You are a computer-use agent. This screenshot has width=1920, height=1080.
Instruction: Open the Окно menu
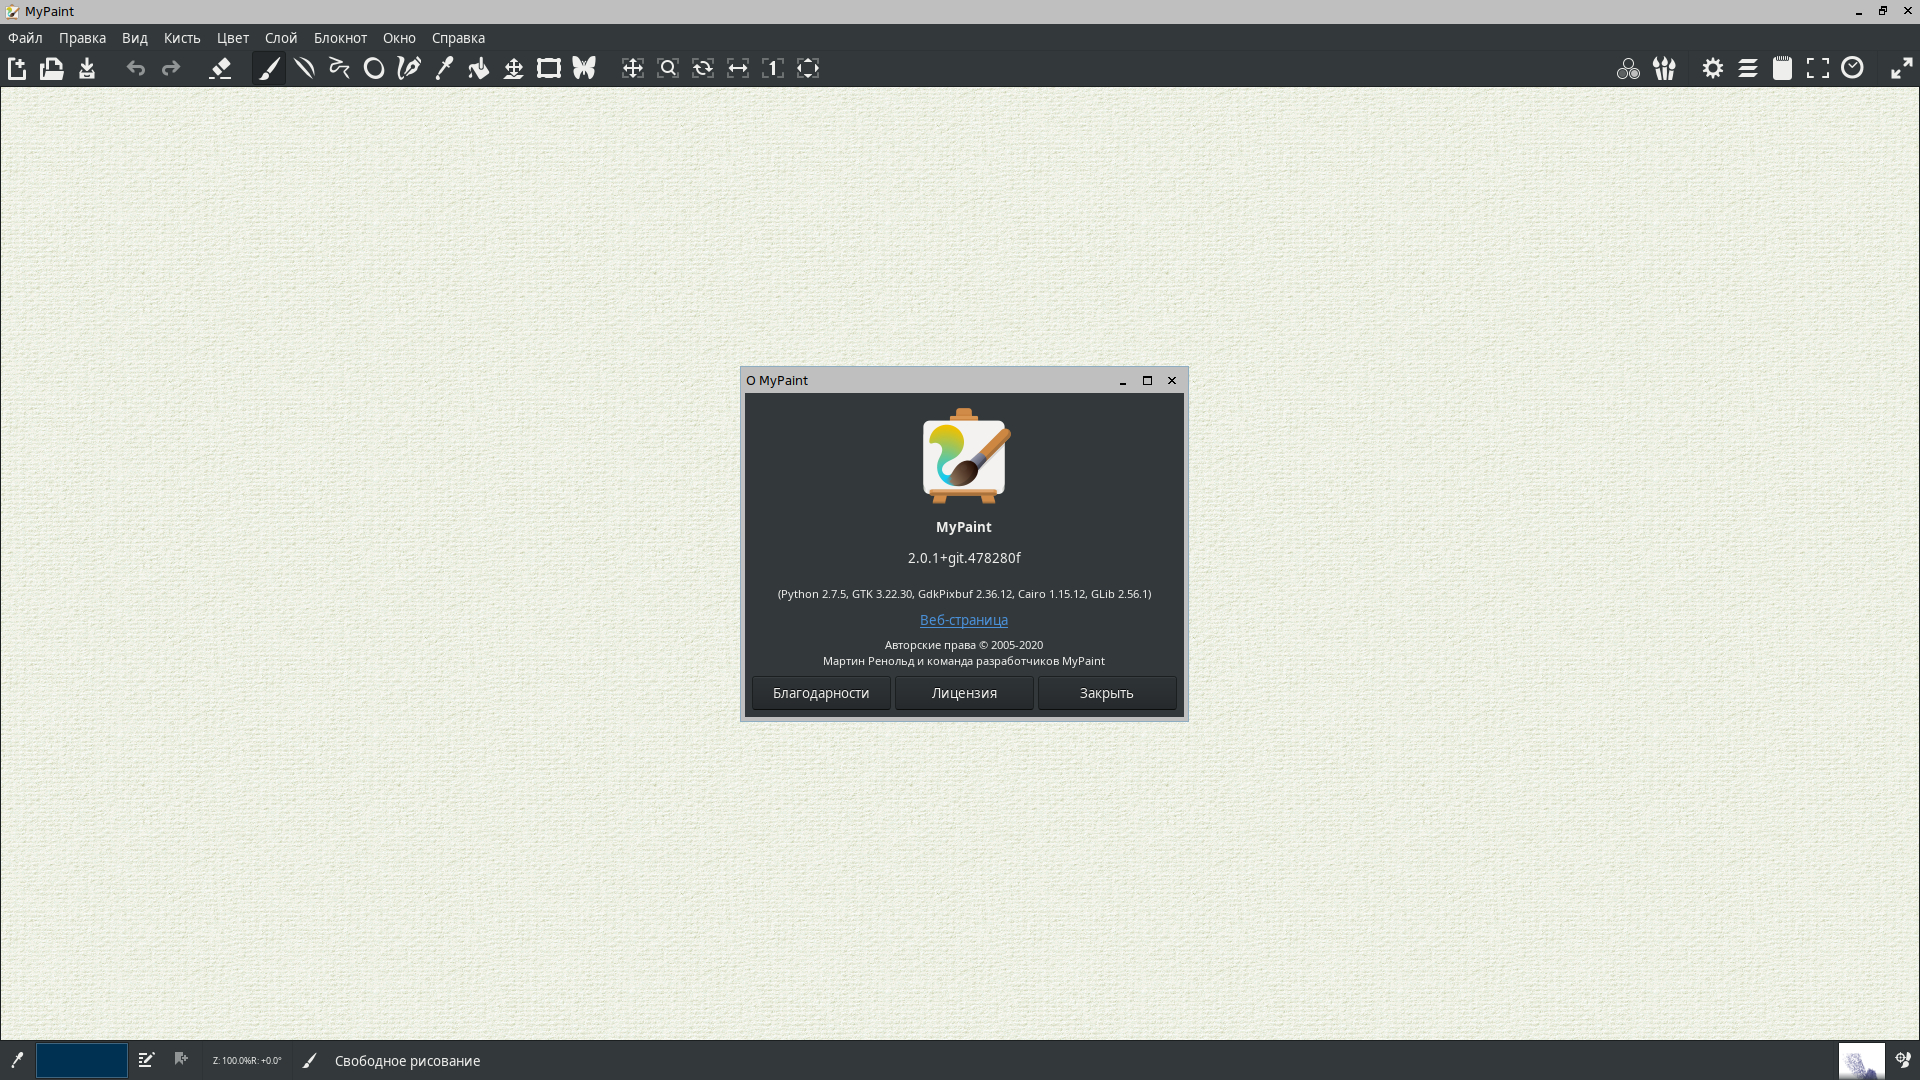click(x=399, y=38)
